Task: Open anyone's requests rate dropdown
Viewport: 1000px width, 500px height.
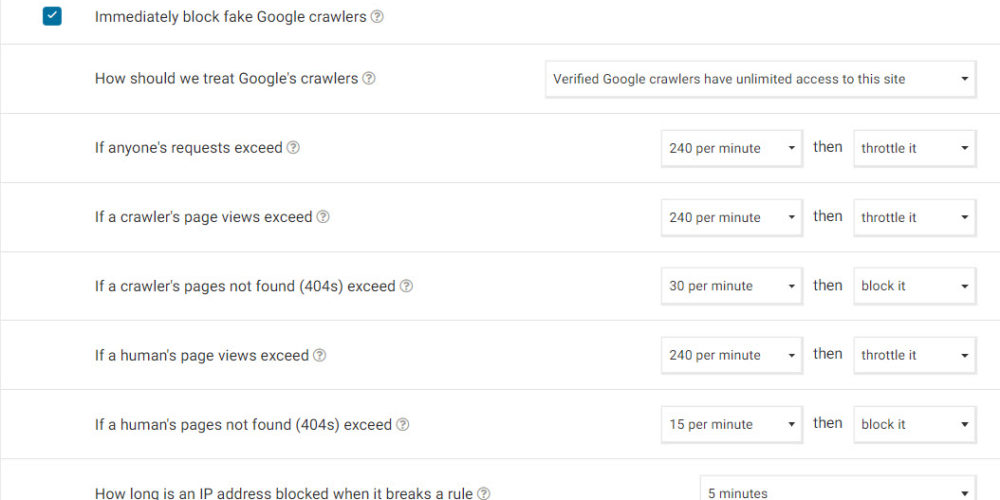Action: 731,148
